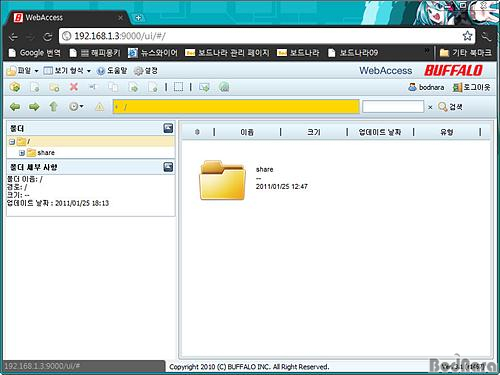Show more bookmarks with the chevron

(427, 51)
